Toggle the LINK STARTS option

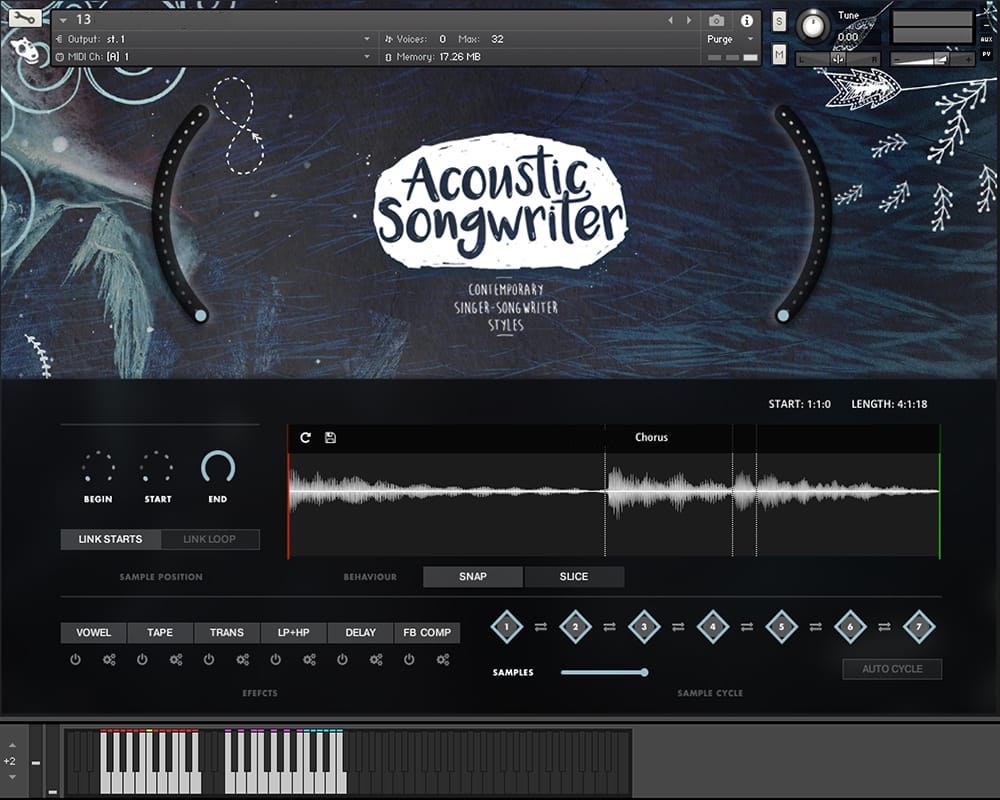point(110,539)
